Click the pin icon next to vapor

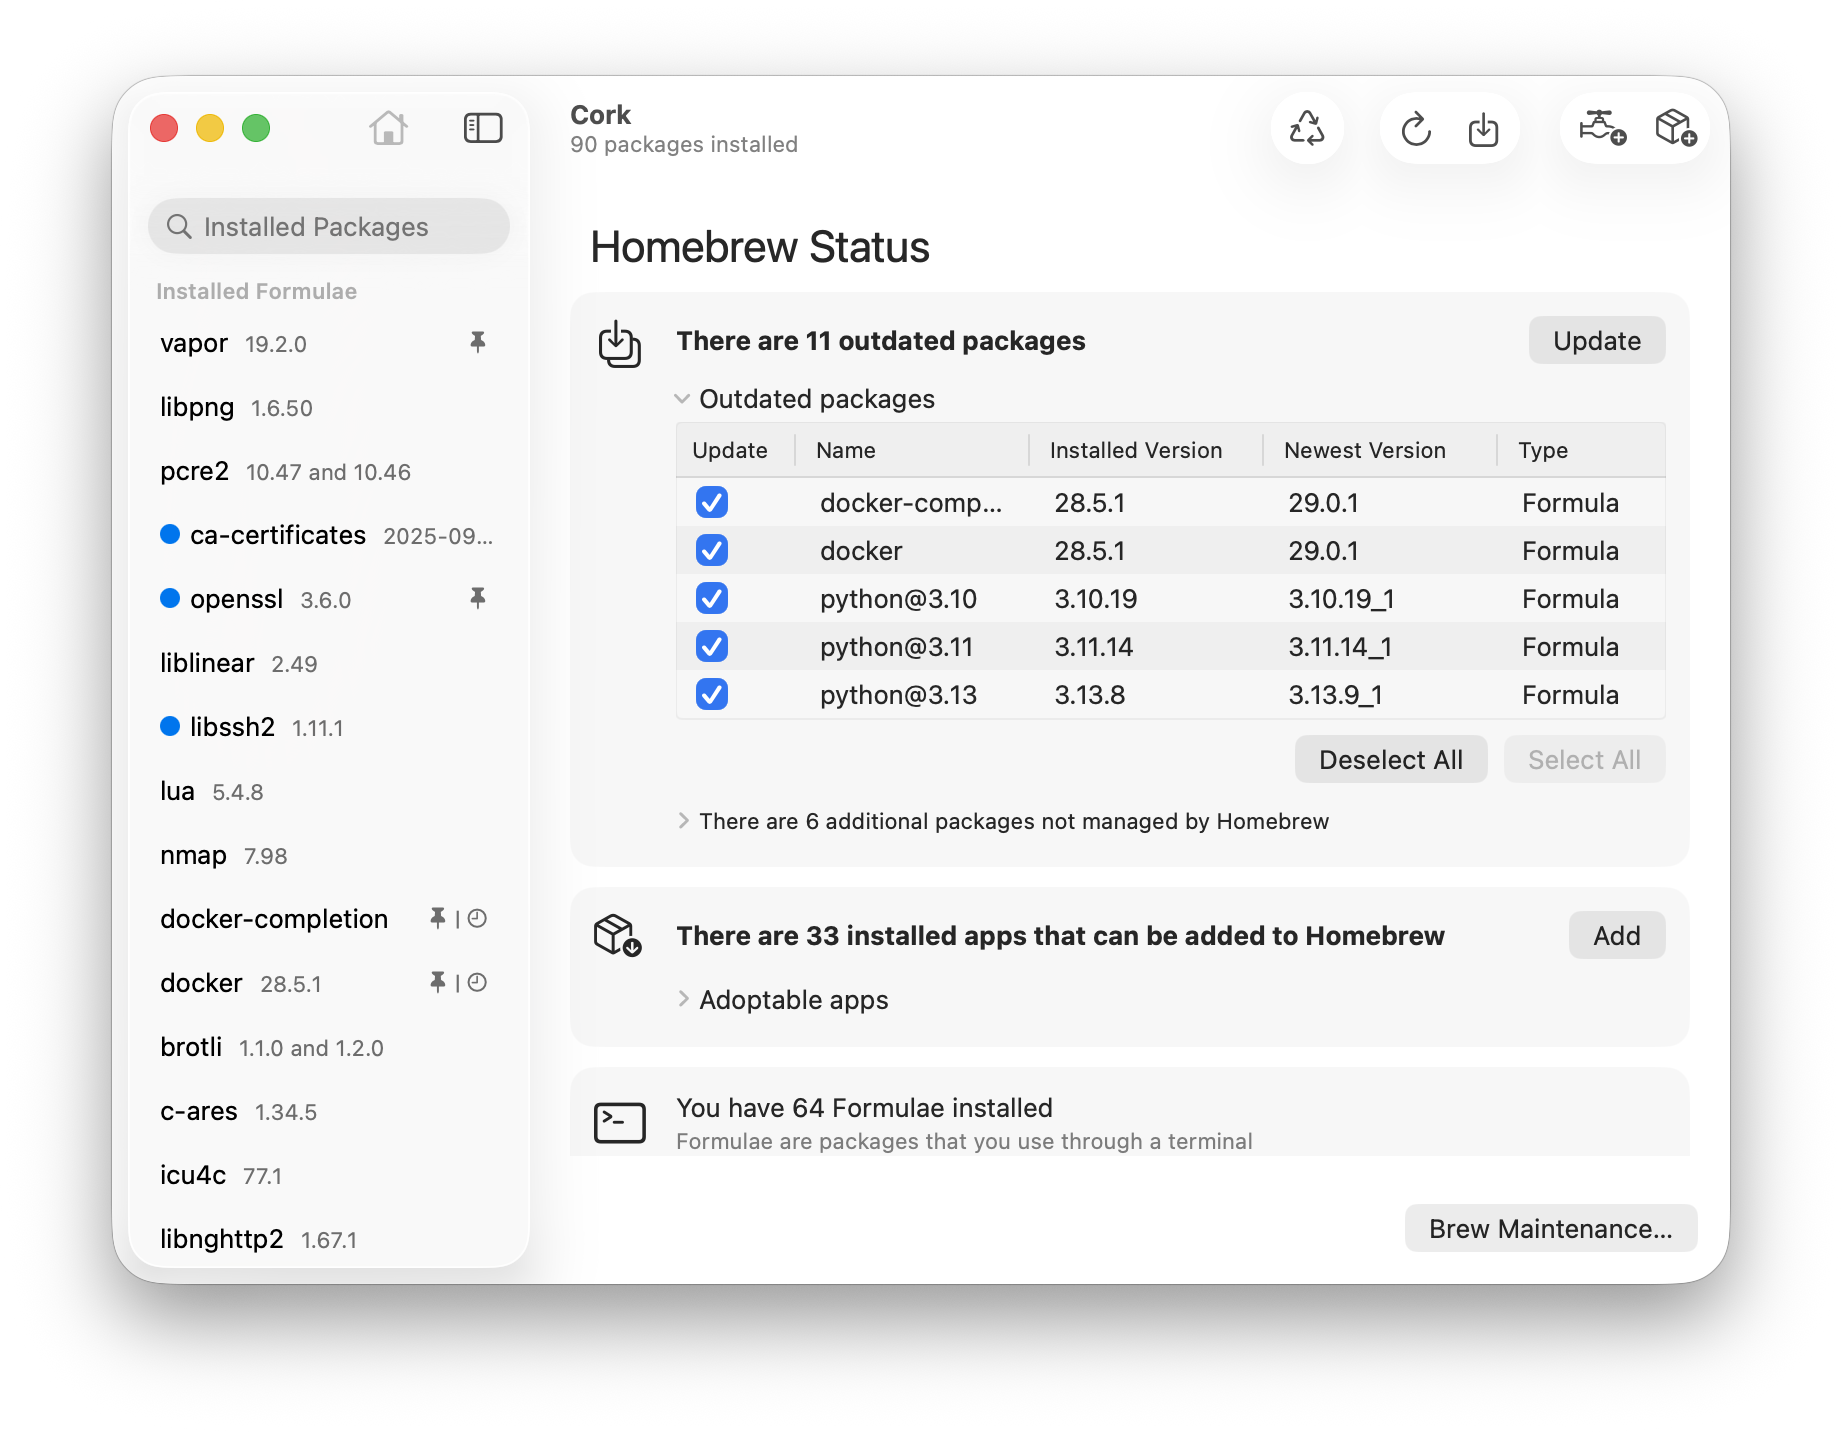click(x=478, y=343)
